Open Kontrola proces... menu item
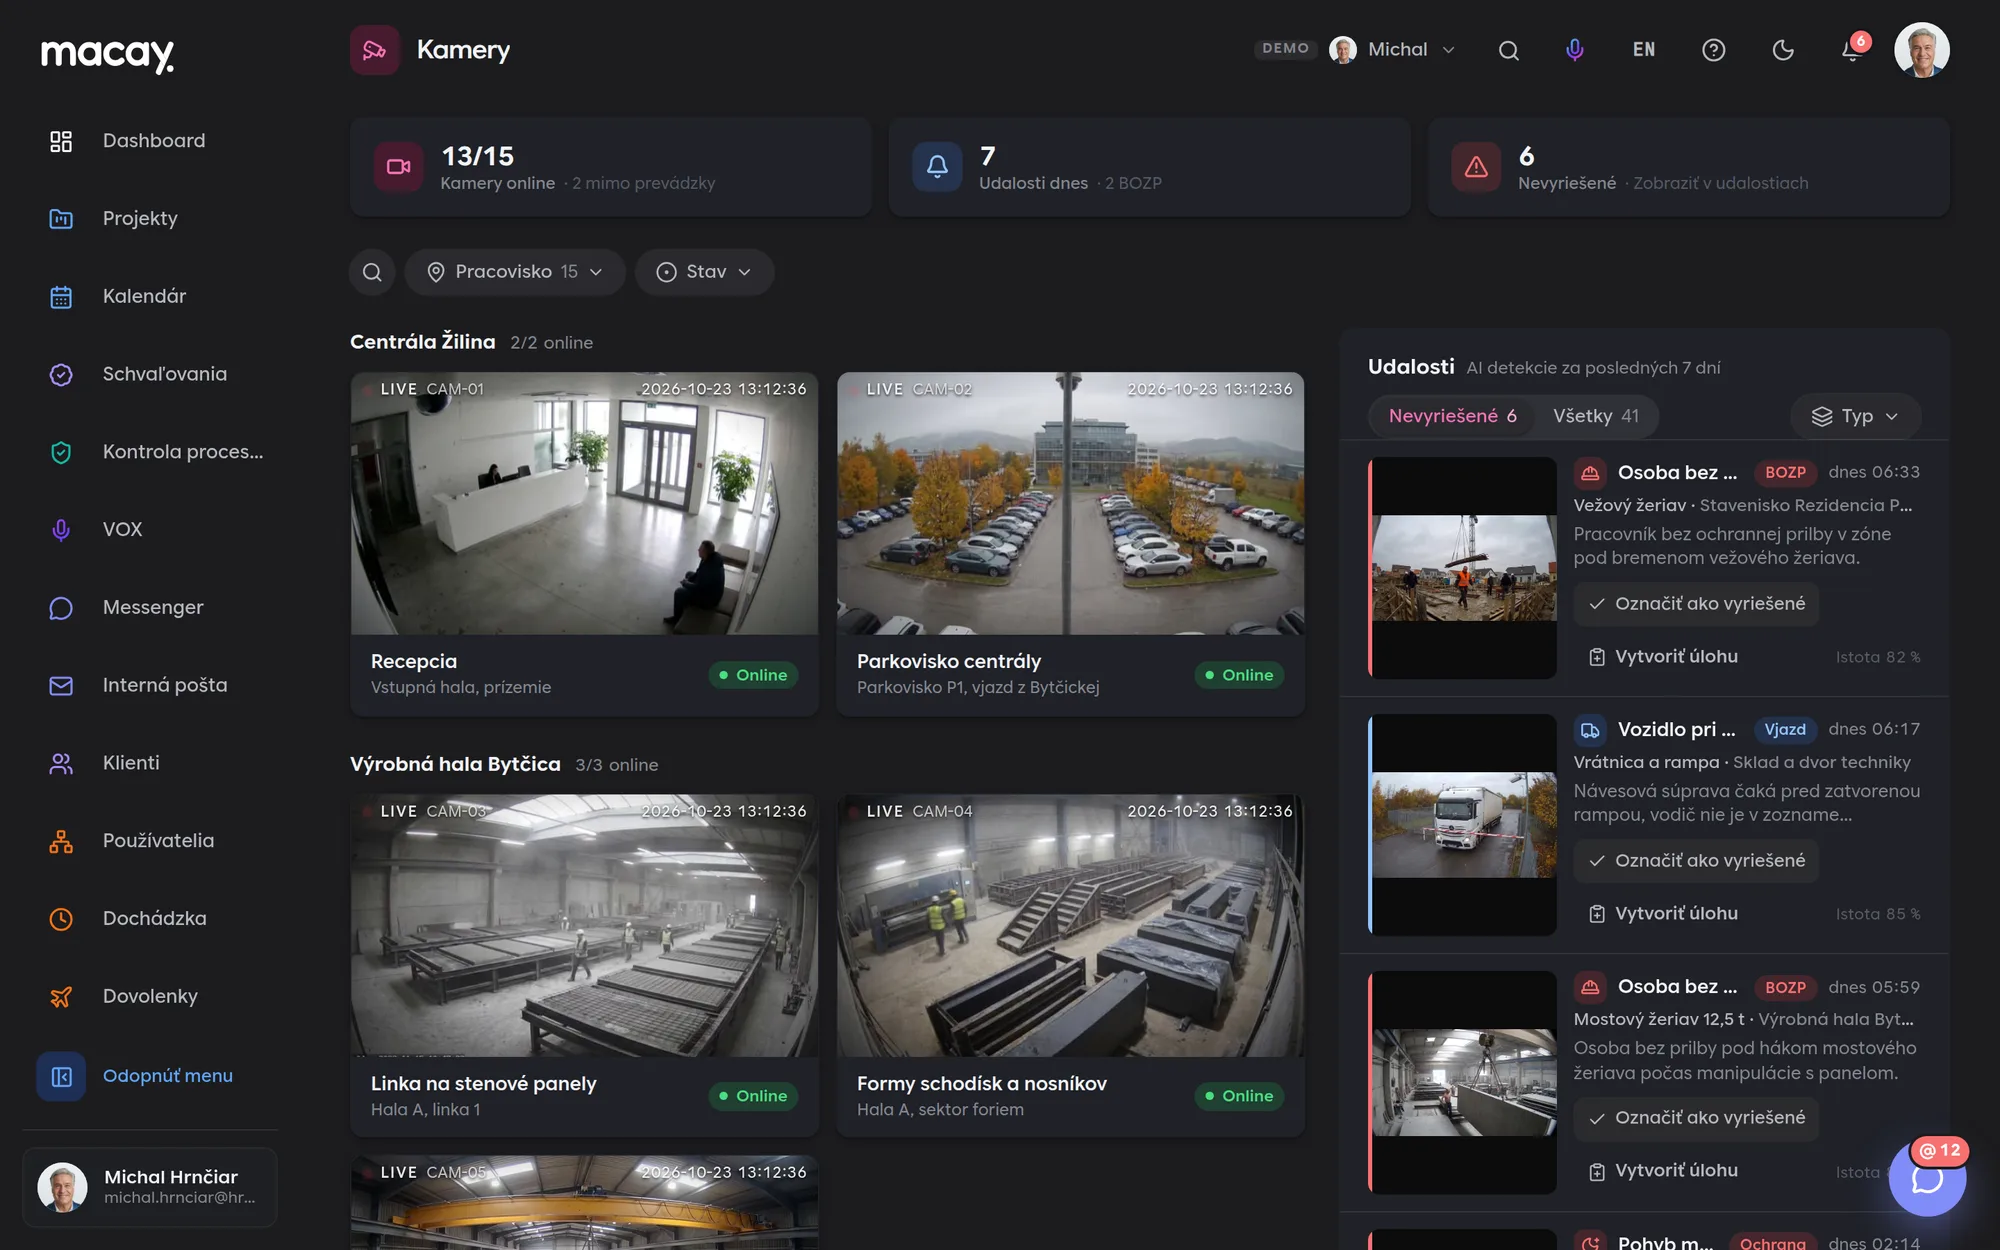 [x=183, y=452]
